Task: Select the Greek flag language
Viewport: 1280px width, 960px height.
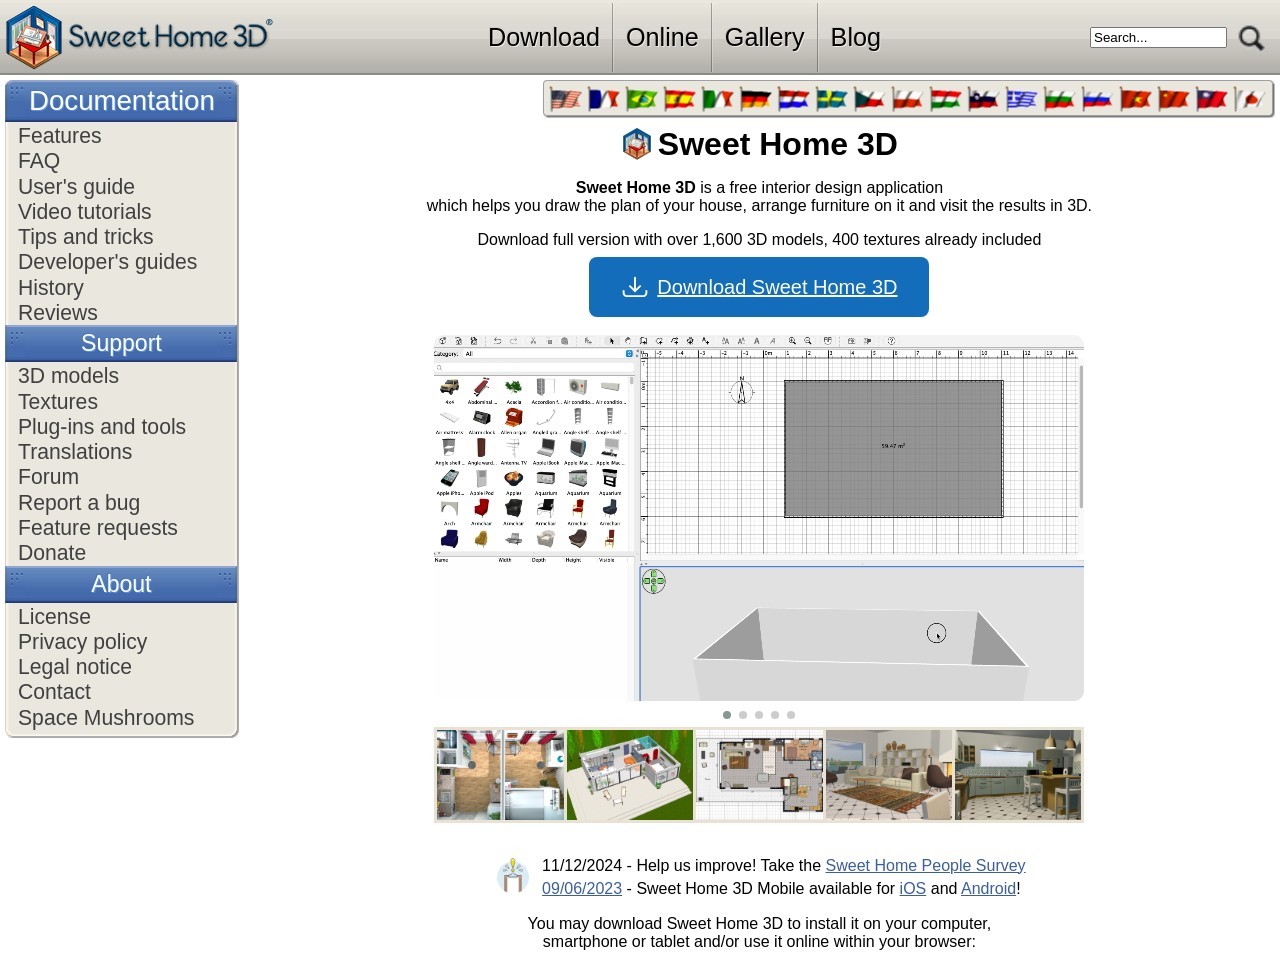Action: [x=1022, y=99]
